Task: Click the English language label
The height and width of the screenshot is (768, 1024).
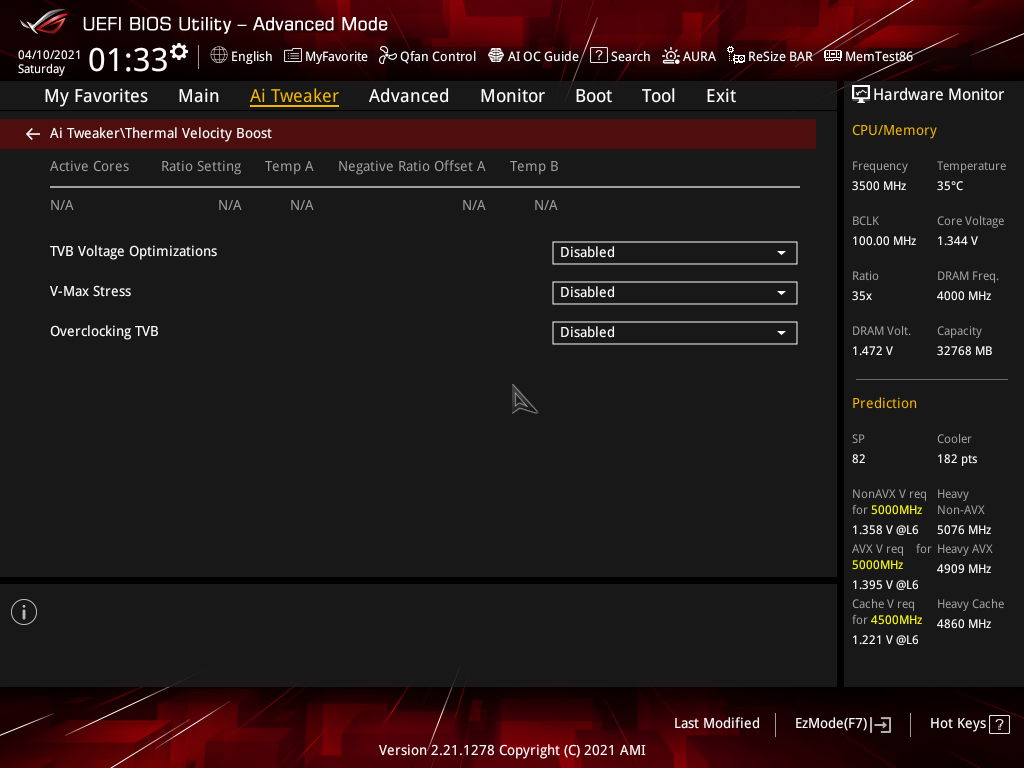Action: click(251, 57)
